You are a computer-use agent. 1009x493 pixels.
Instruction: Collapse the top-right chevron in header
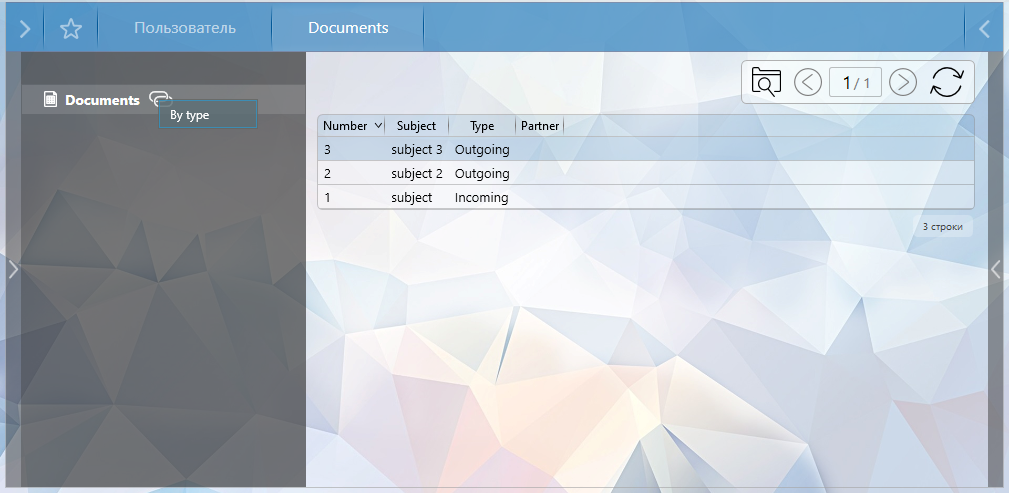click(x=984, y=28)
